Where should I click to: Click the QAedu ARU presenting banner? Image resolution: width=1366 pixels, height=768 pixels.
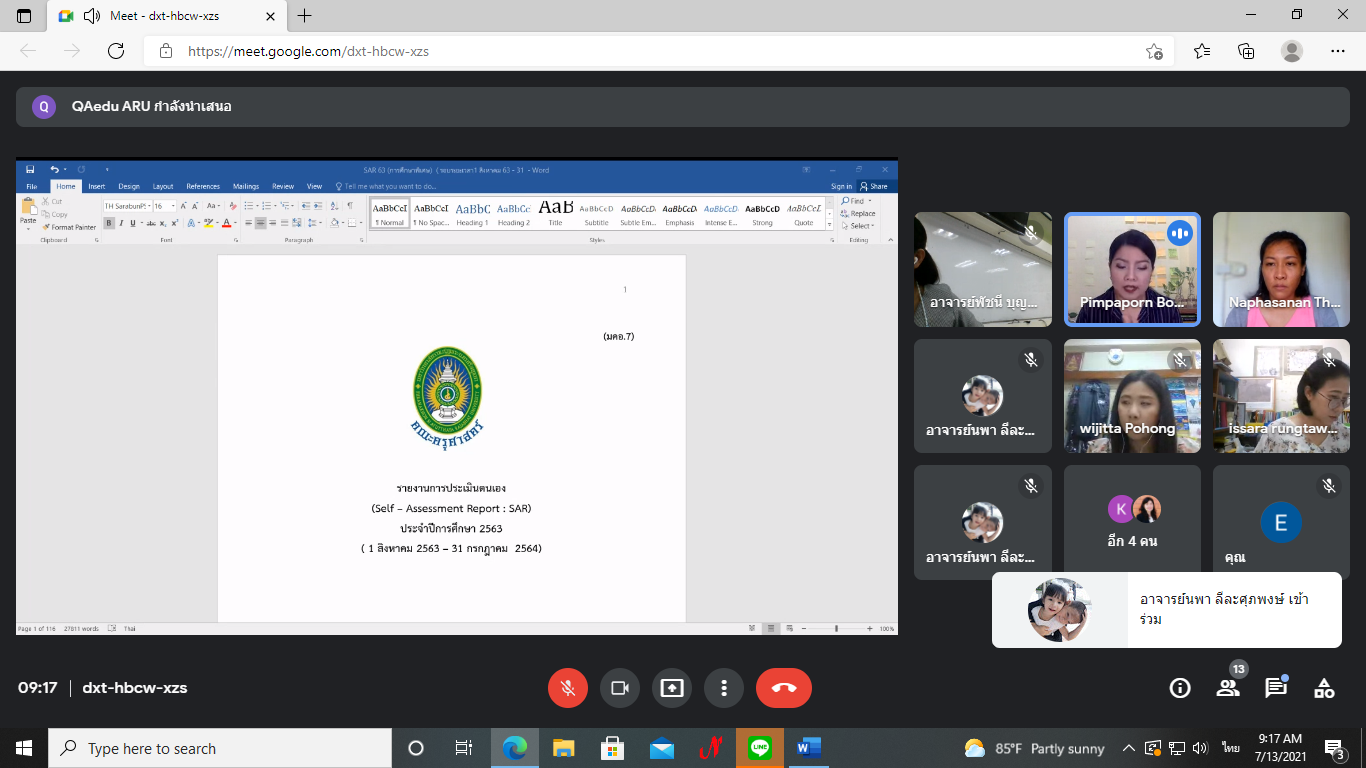[683, 106]
